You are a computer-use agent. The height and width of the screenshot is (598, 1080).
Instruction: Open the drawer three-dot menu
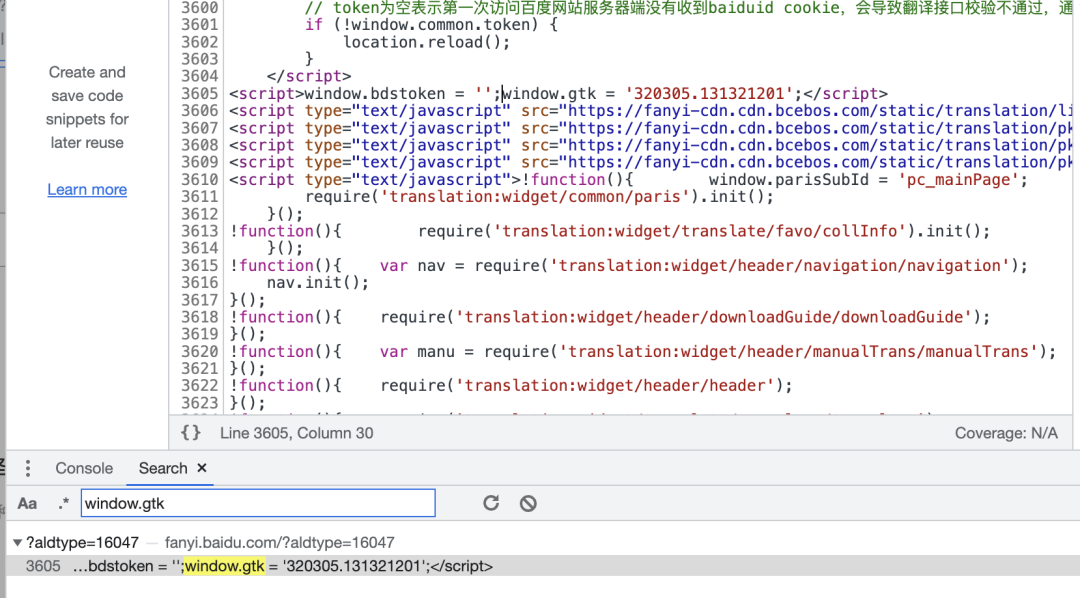(28, 468)
